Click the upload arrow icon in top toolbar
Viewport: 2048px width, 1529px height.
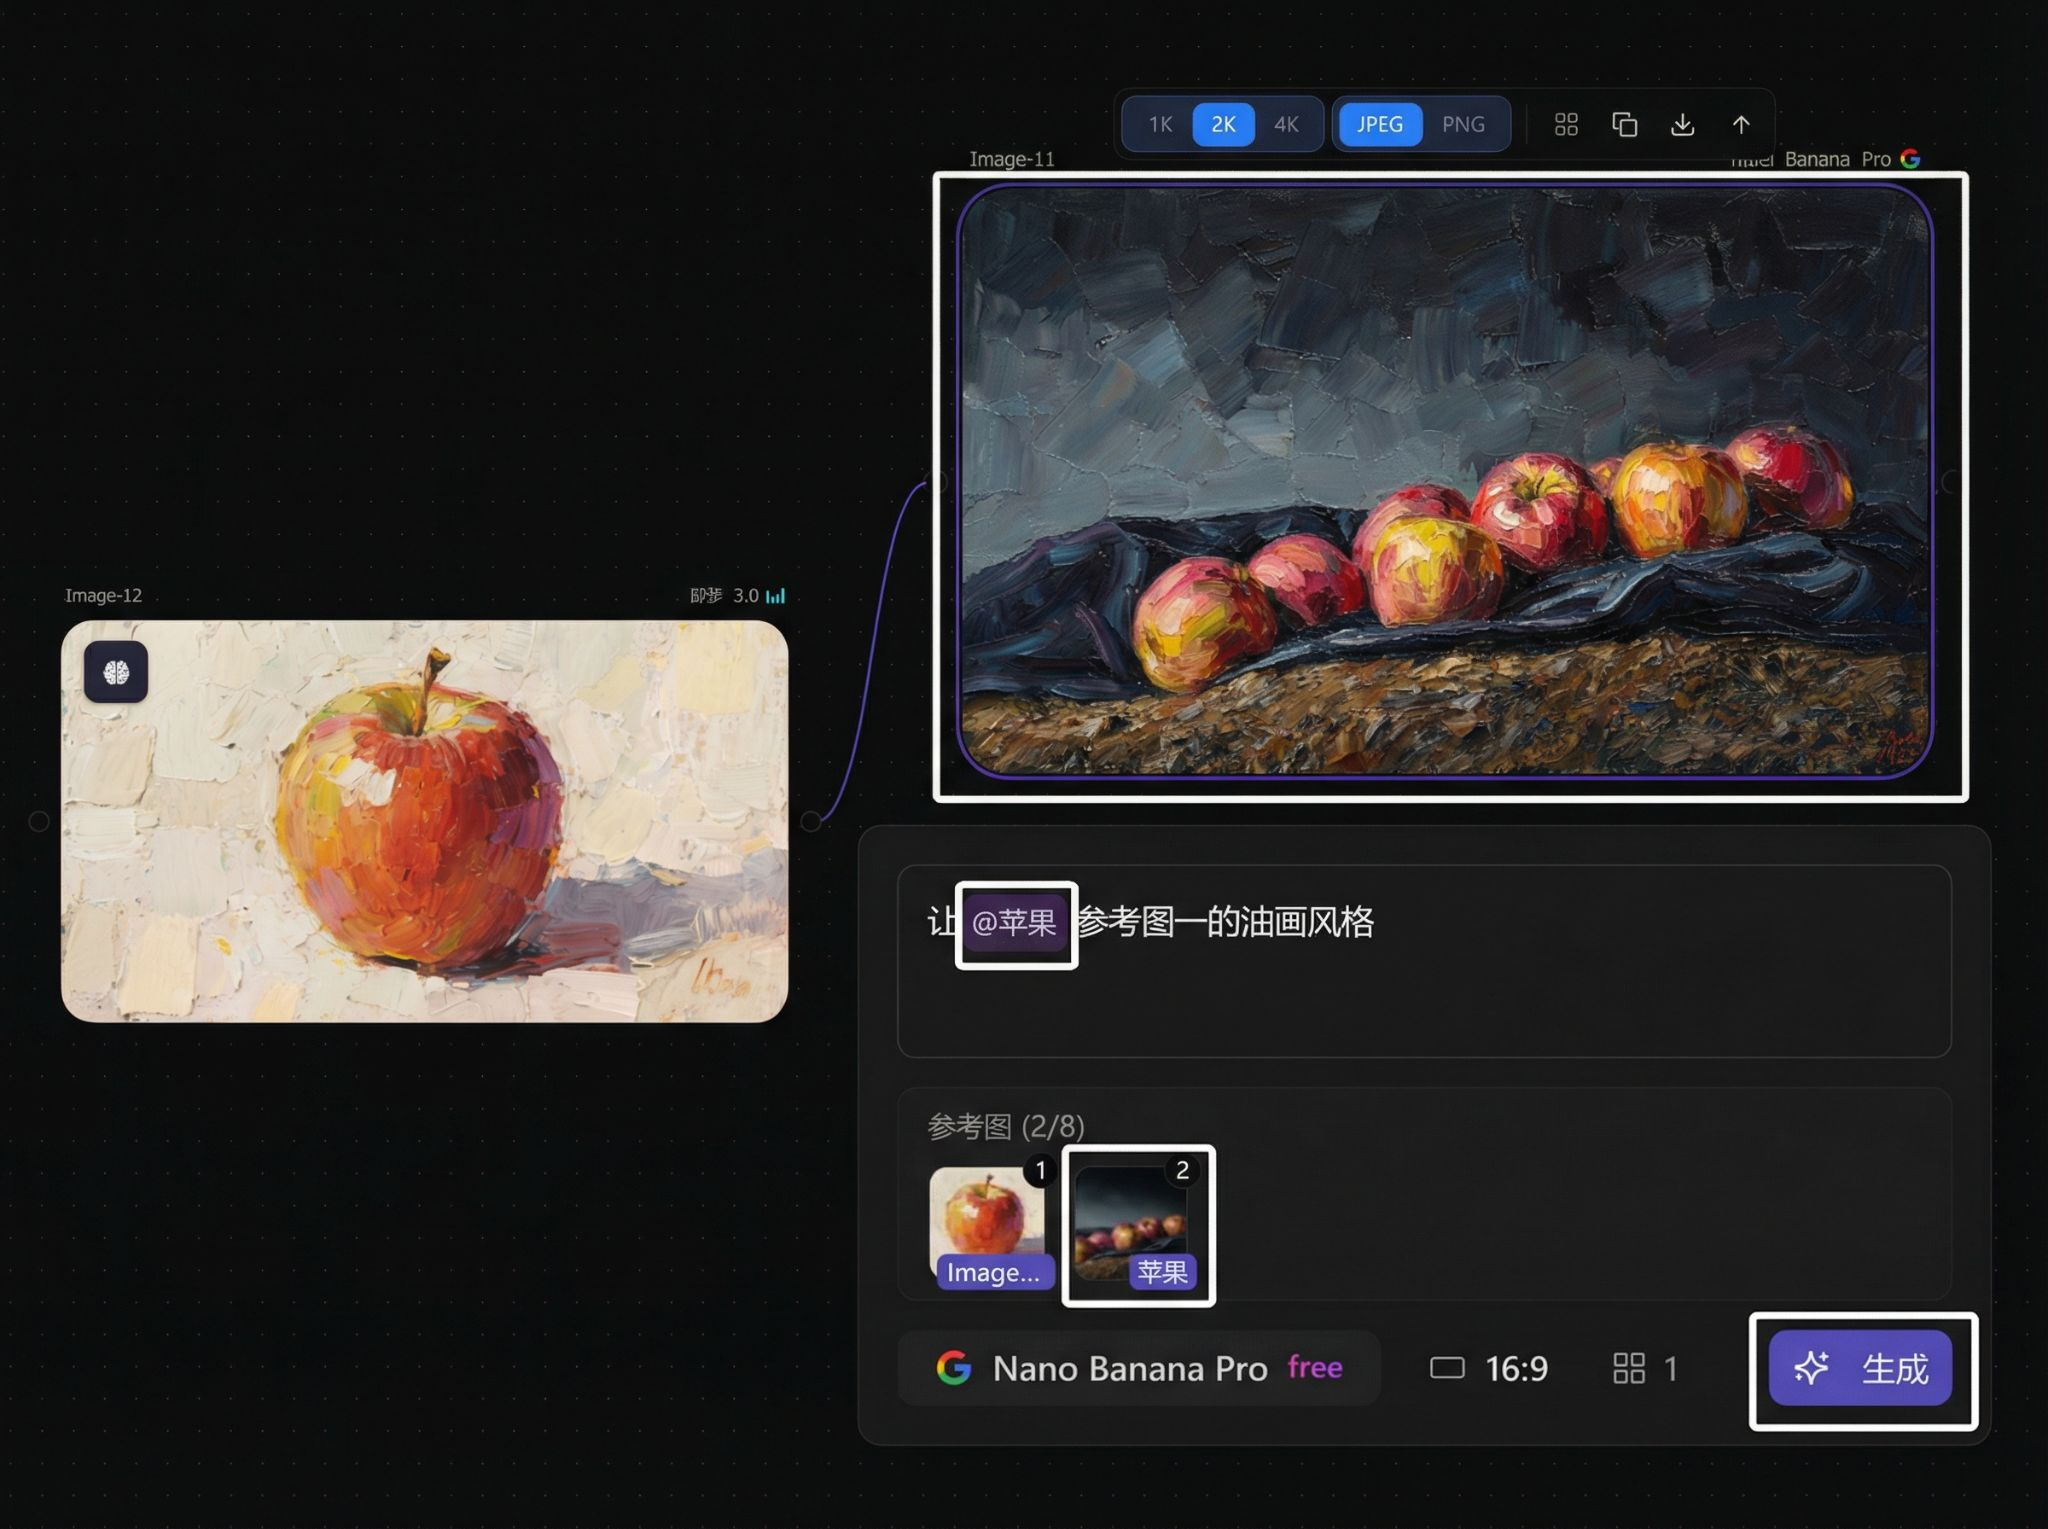click(1741, 124)
